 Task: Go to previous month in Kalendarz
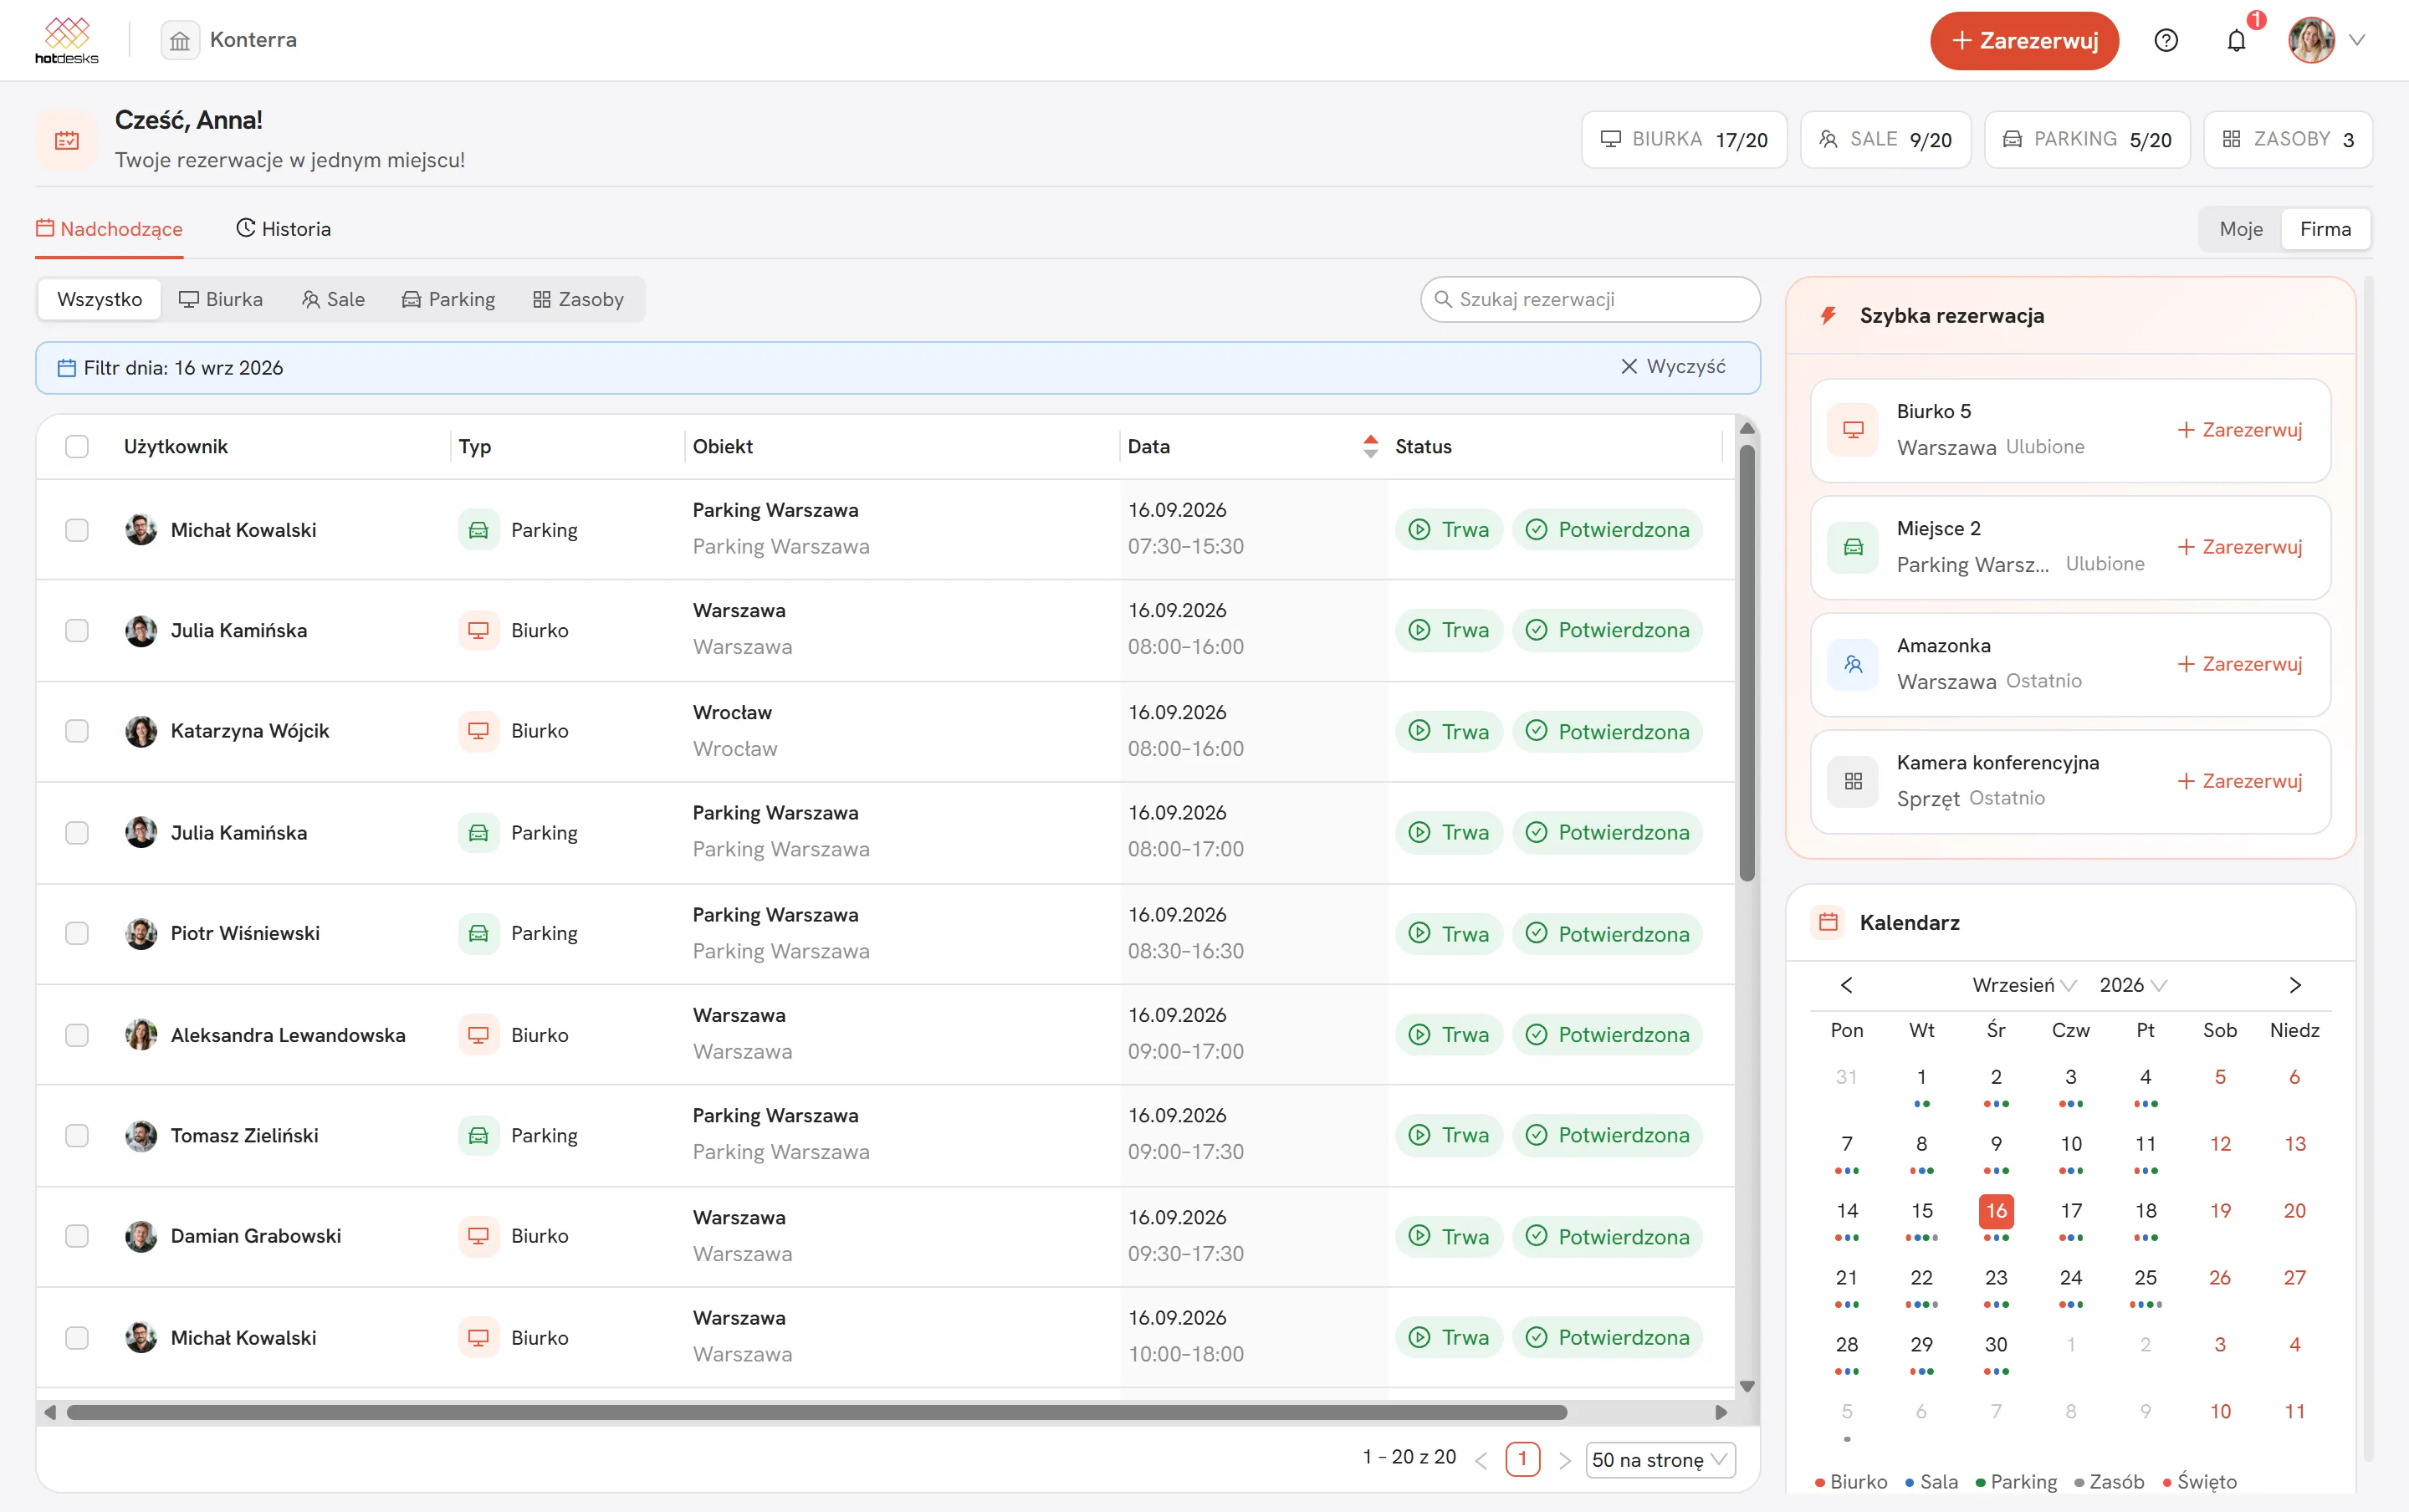(x=1847, y=985)
